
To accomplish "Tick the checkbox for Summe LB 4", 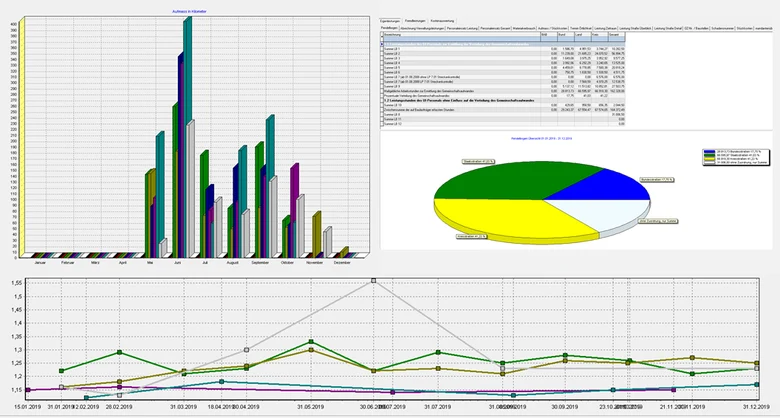I will [382, 63].
